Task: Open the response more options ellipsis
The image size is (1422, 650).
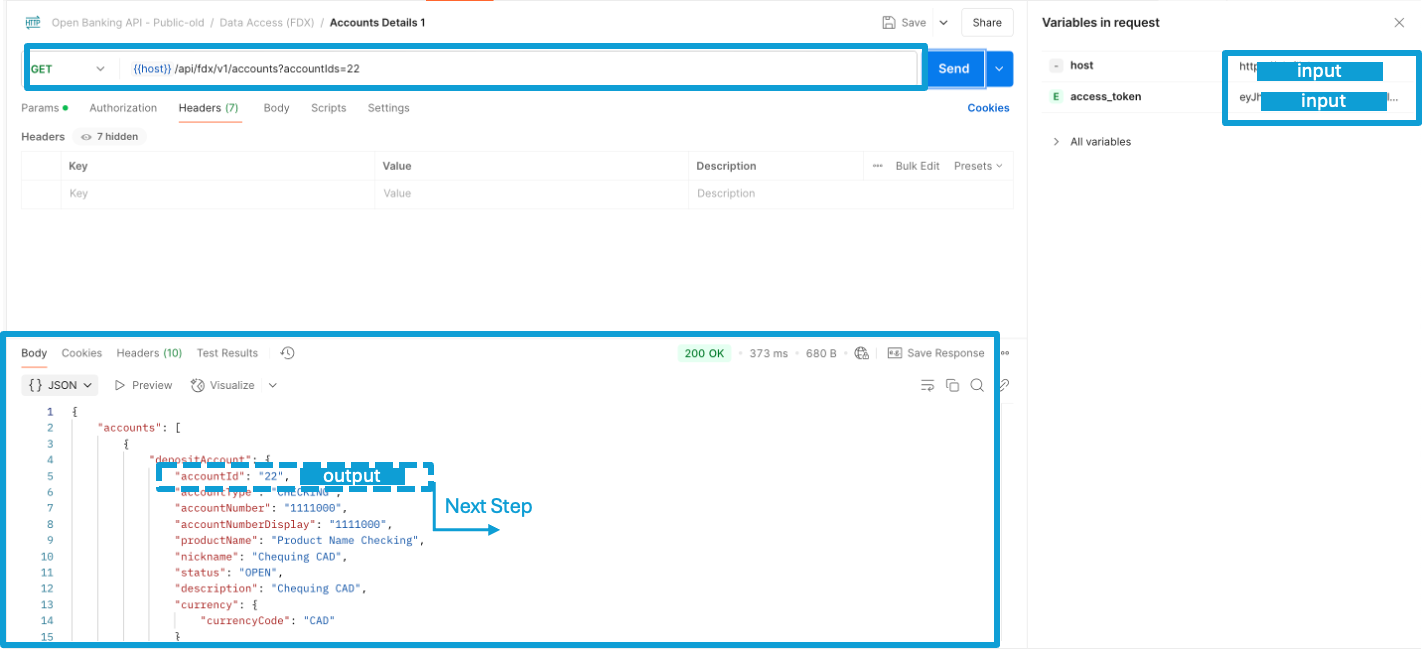Action: (x=1006, y=353)
